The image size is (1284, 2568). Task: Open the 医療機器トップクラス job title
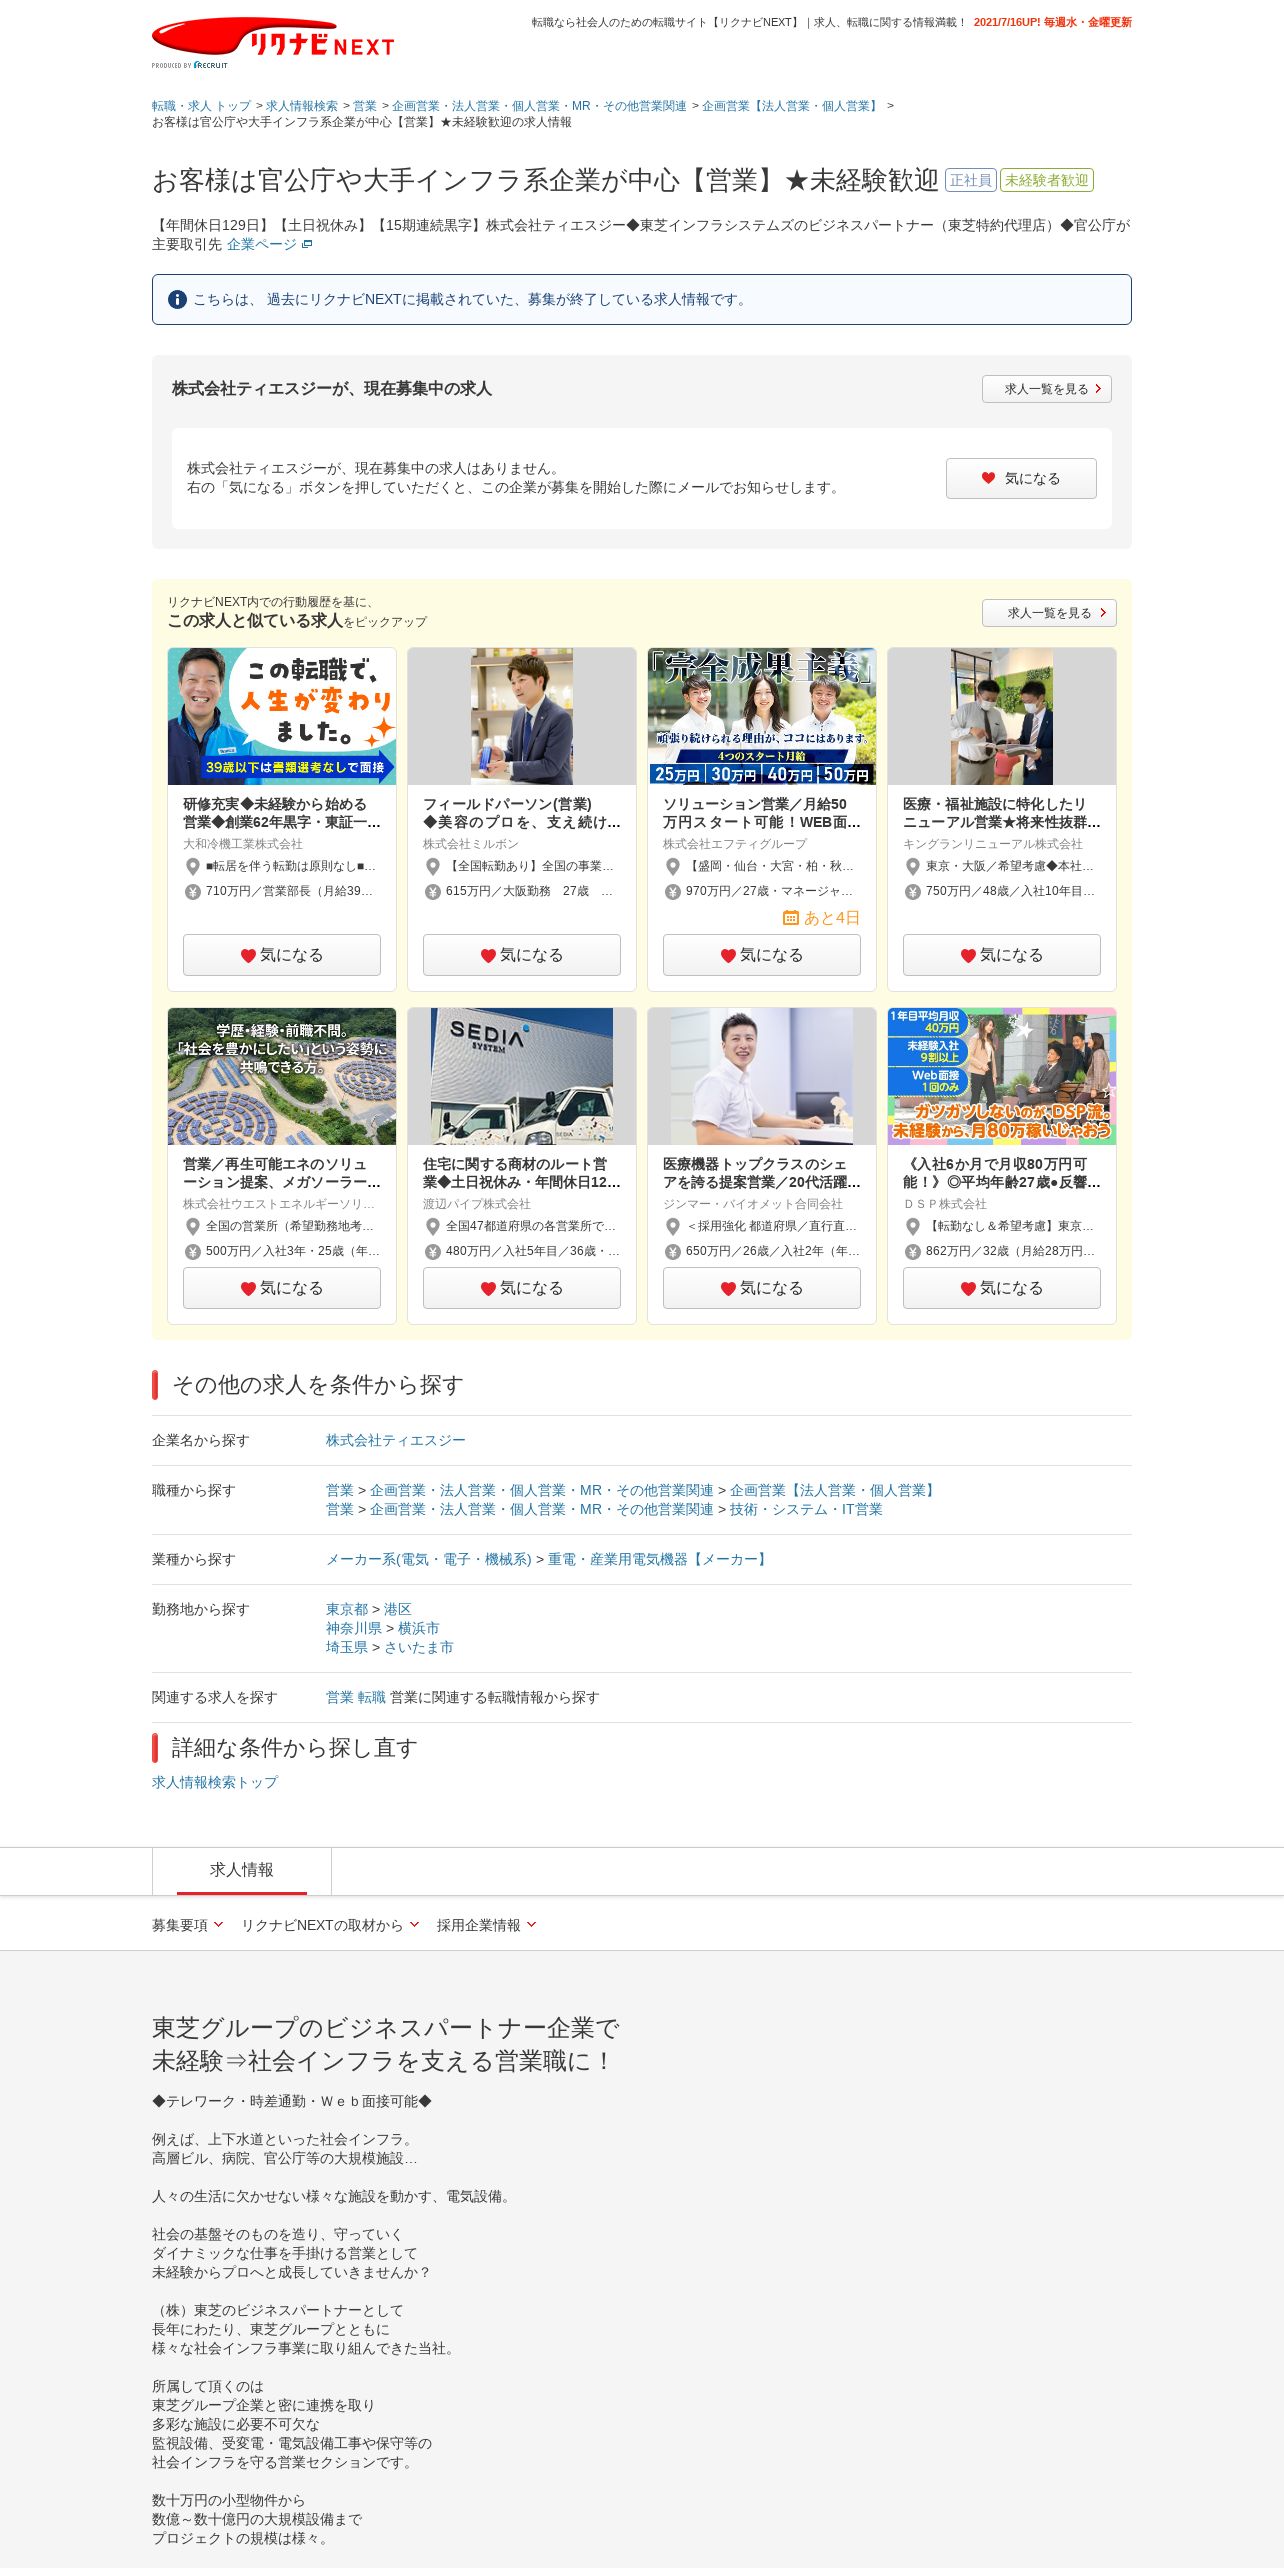coord(762,1173)
